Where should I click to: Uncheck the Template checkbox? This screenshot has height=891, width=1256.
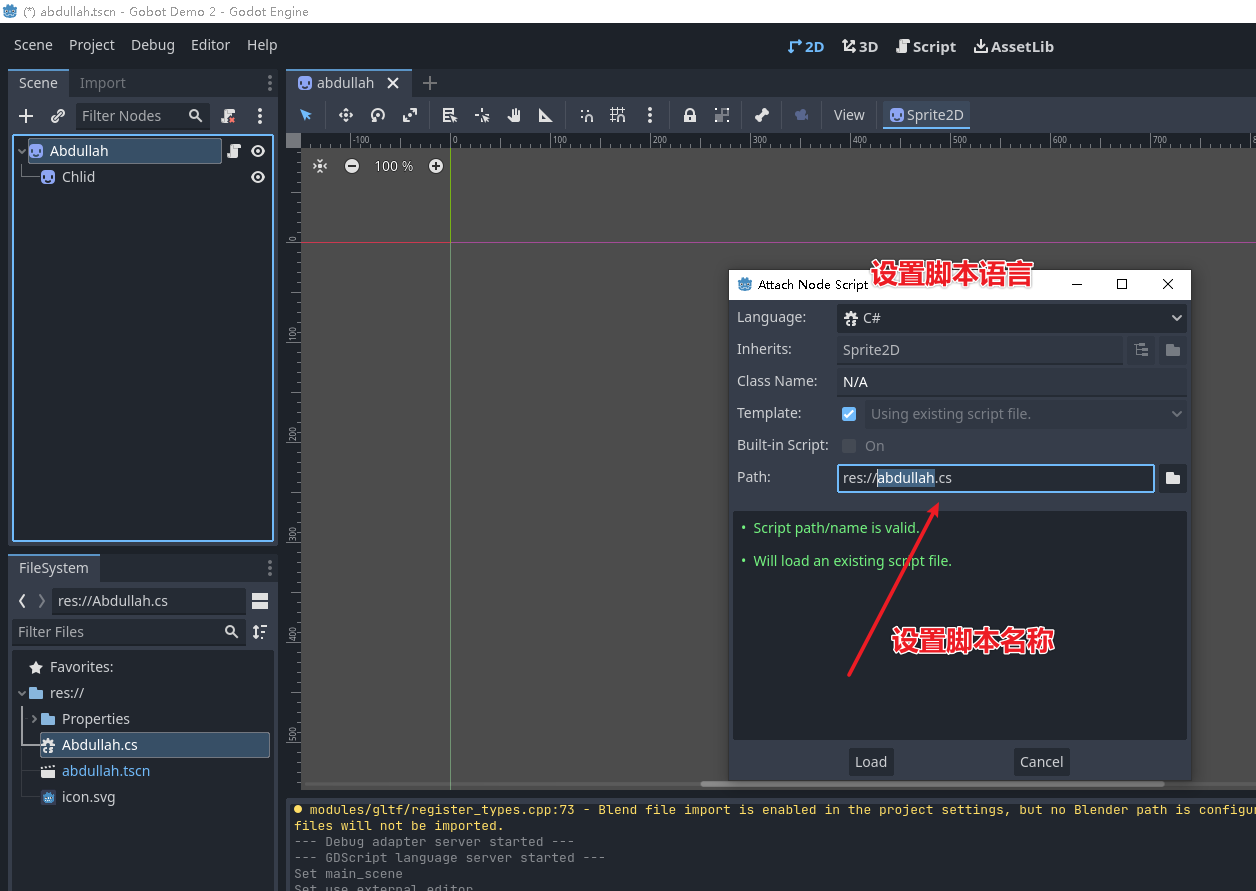(849, 414)
